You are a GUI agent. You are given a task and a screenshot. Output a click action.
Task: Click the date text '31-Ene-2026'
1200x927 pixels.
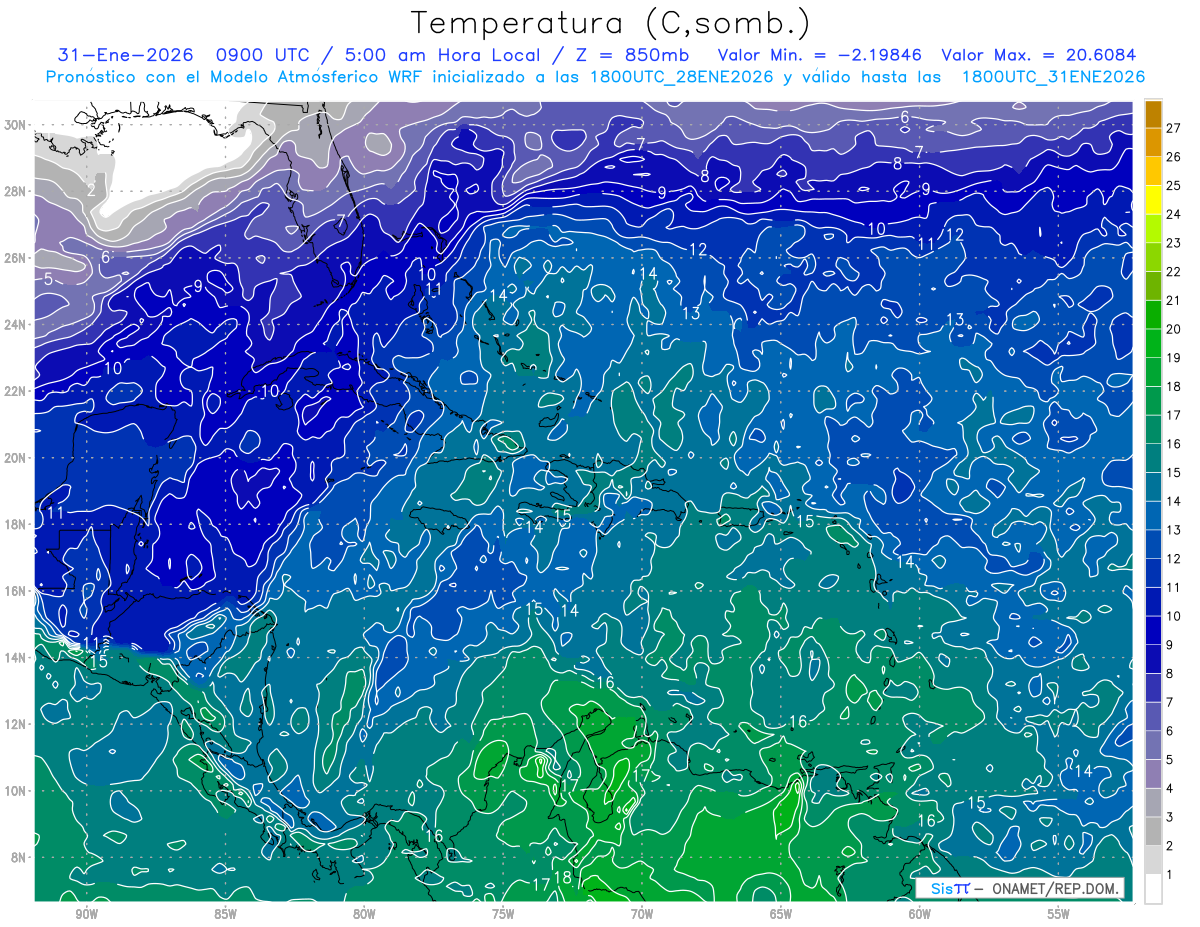click(125, 55)
